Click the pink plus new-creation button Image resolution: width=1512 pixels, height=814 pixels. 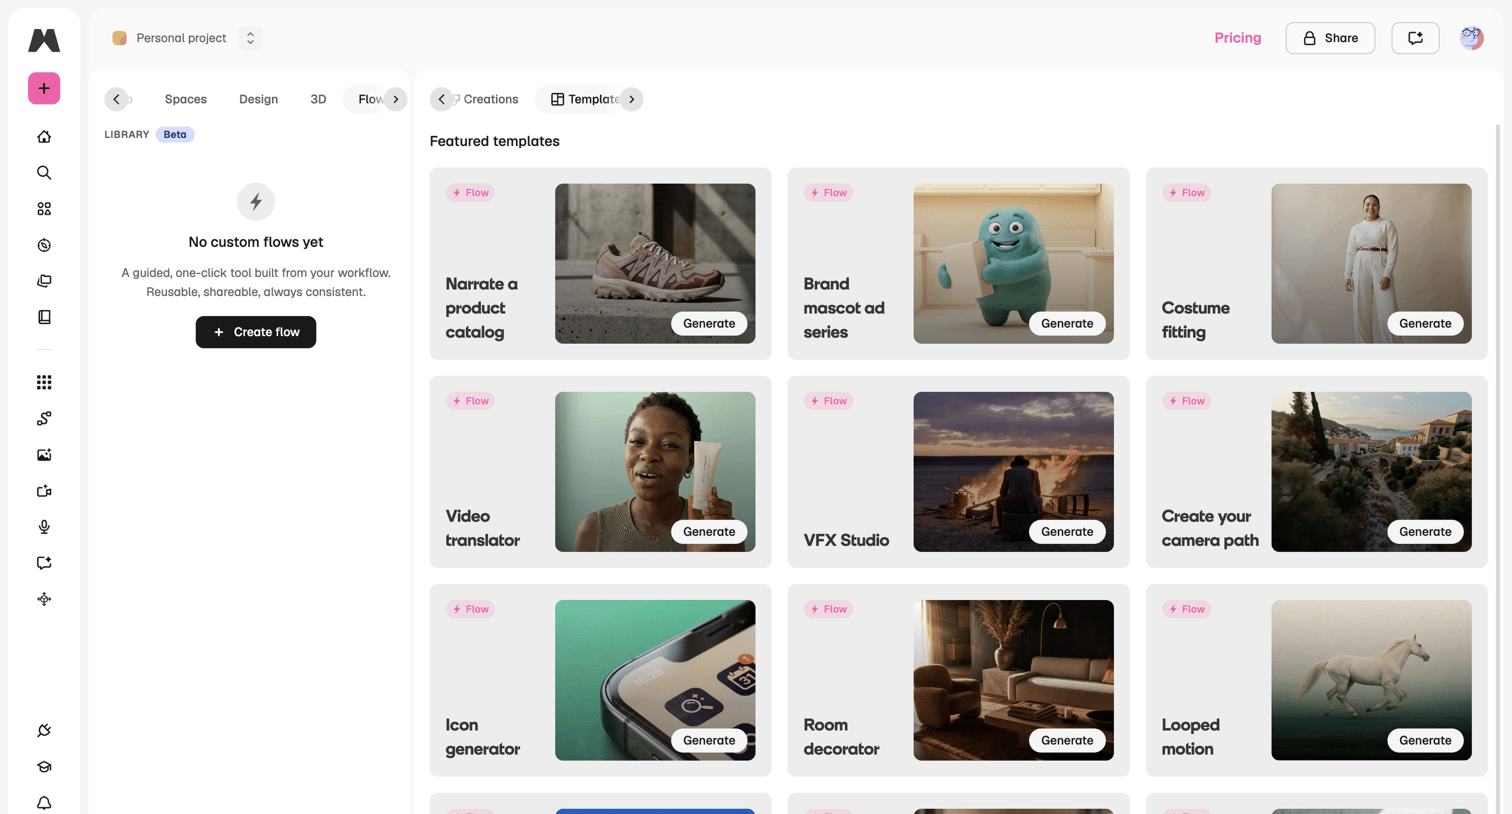pyautogui.click(x=44, y=88)
